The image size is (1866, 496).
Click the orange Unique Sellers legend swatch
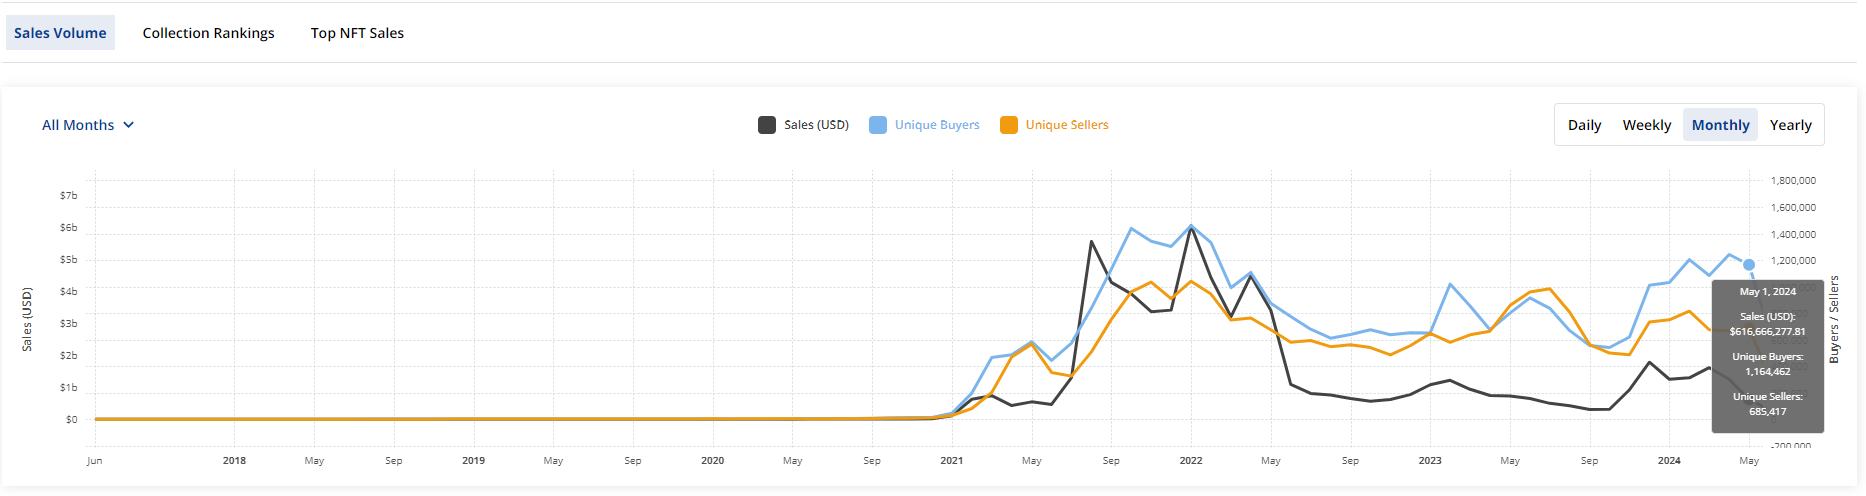point(1009,125)
